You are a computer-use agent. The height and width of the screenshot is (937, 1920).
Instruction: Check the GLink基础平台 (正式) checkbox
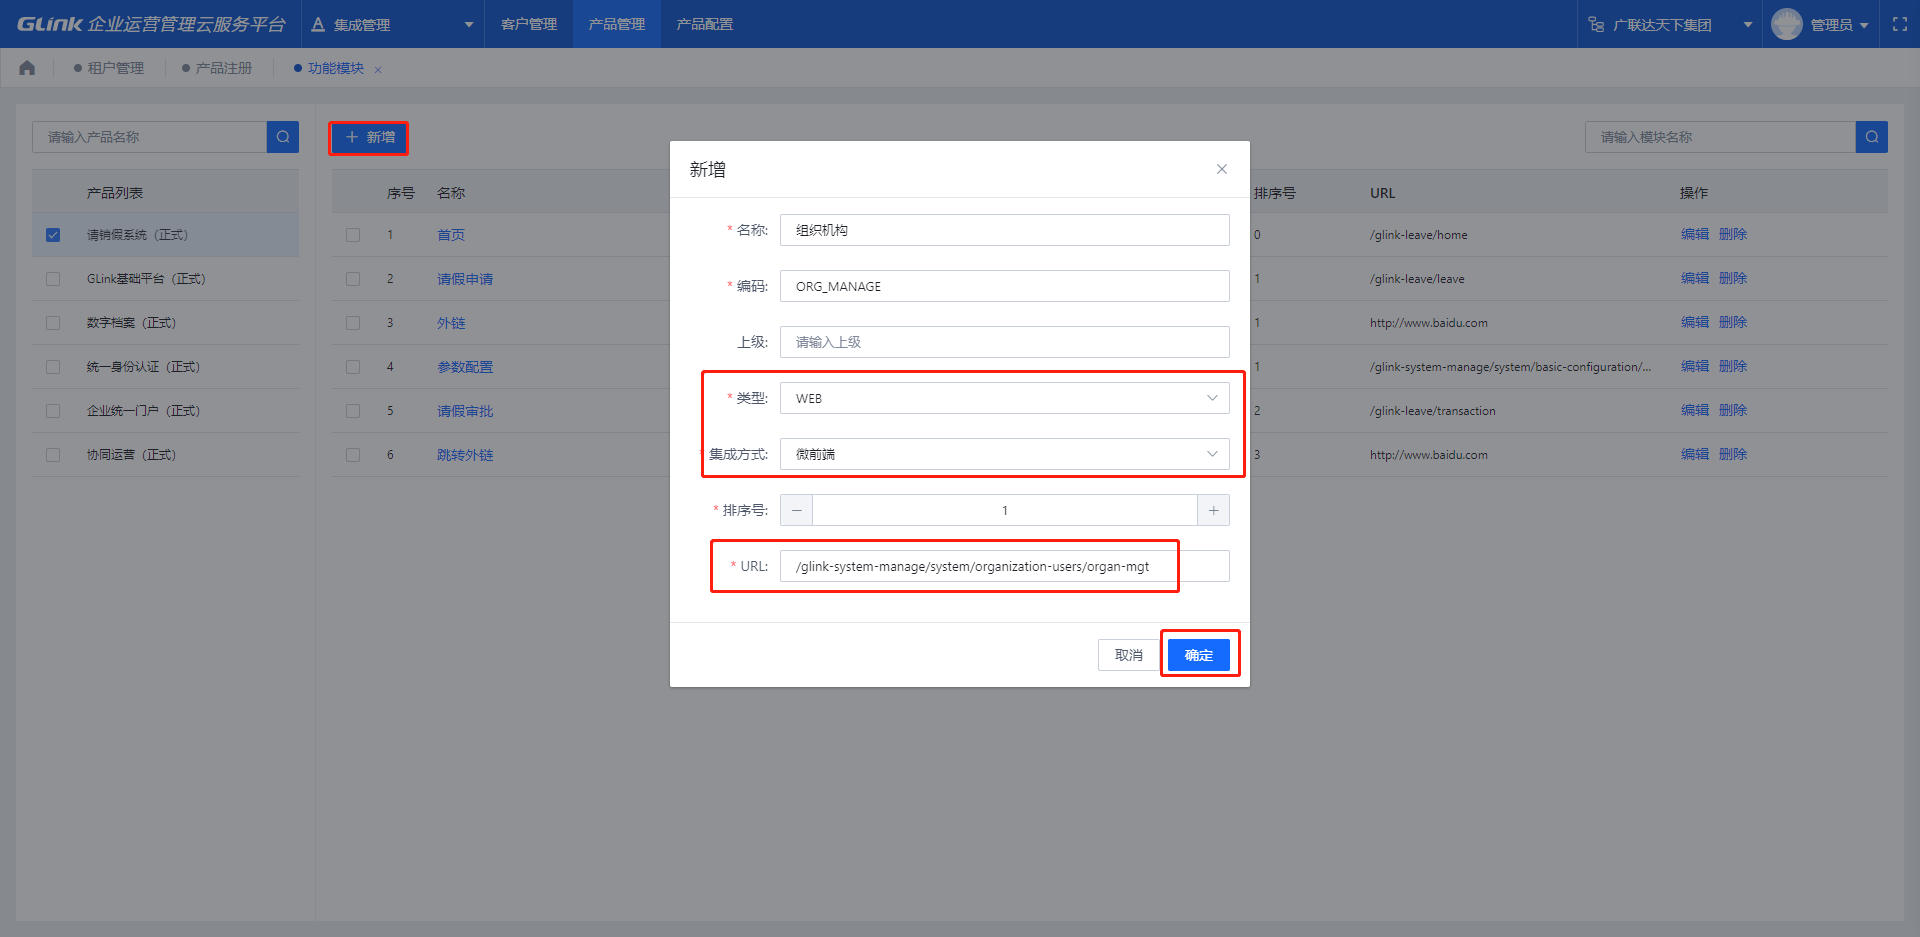tap(53, 279)
